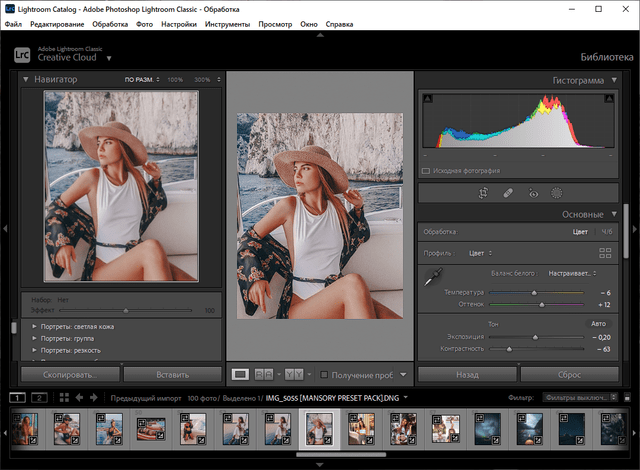The width and height of the screenshot is (640, 470).
Task: Check the original photo checkbox under histogram
Action: tap(427, 171)
